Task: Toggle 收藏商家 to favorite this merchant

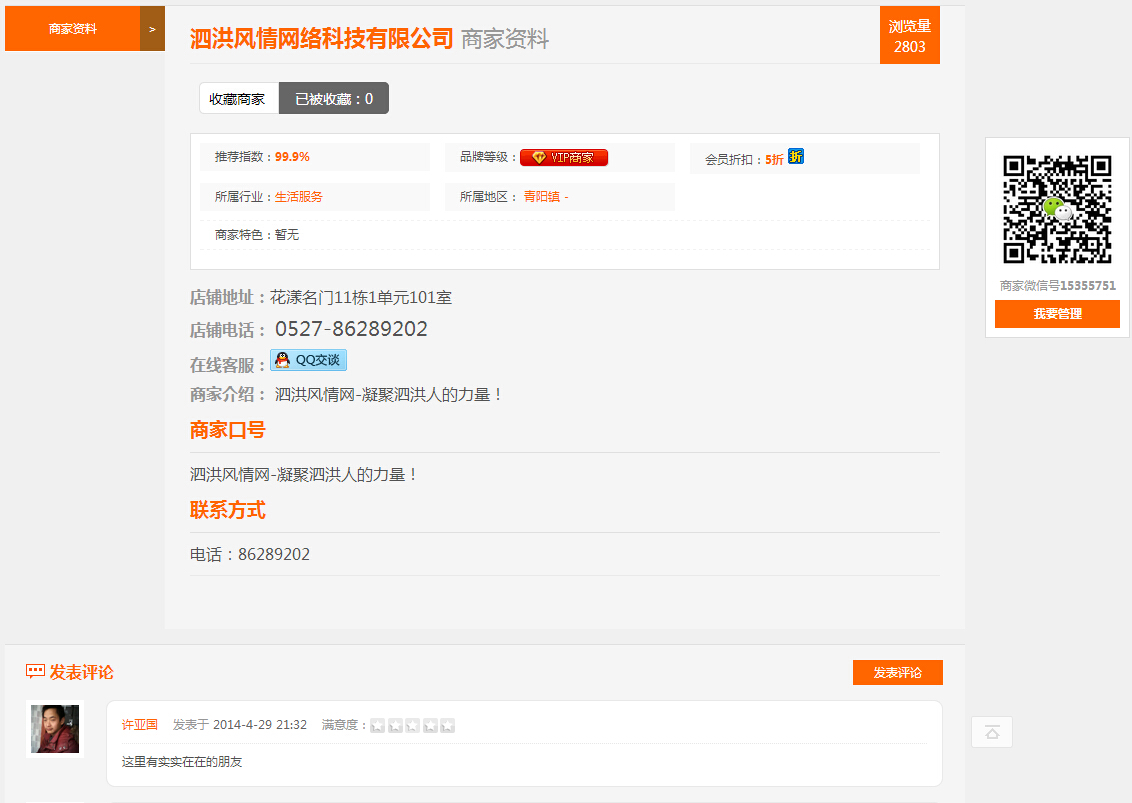Action: click(x=238, y=98)
